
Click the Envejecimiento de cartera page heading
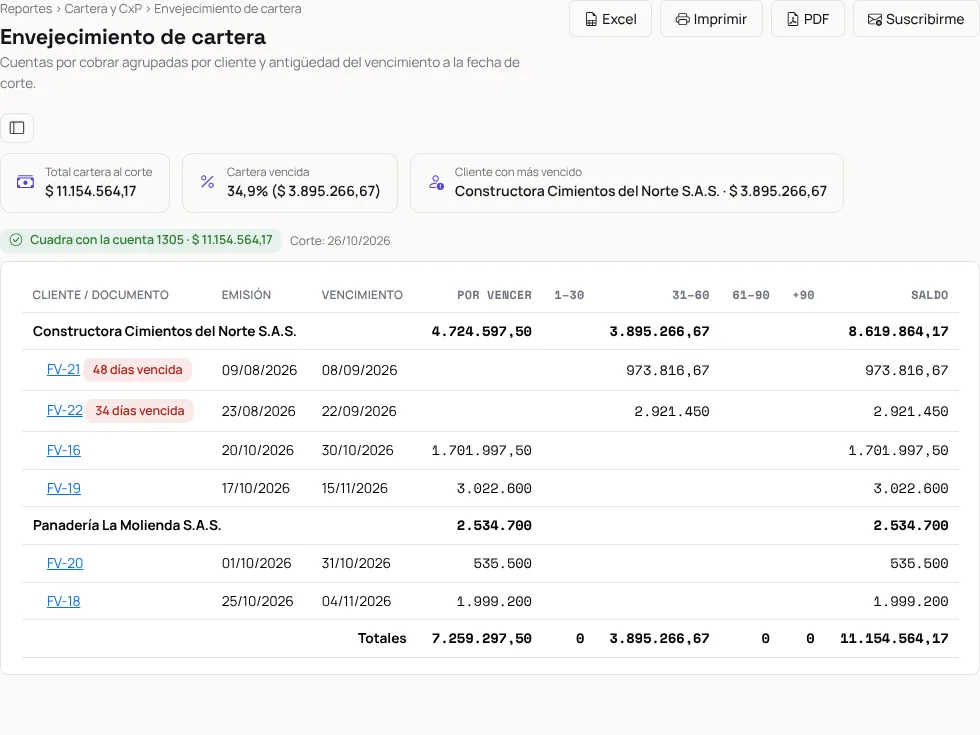(133, 37)
